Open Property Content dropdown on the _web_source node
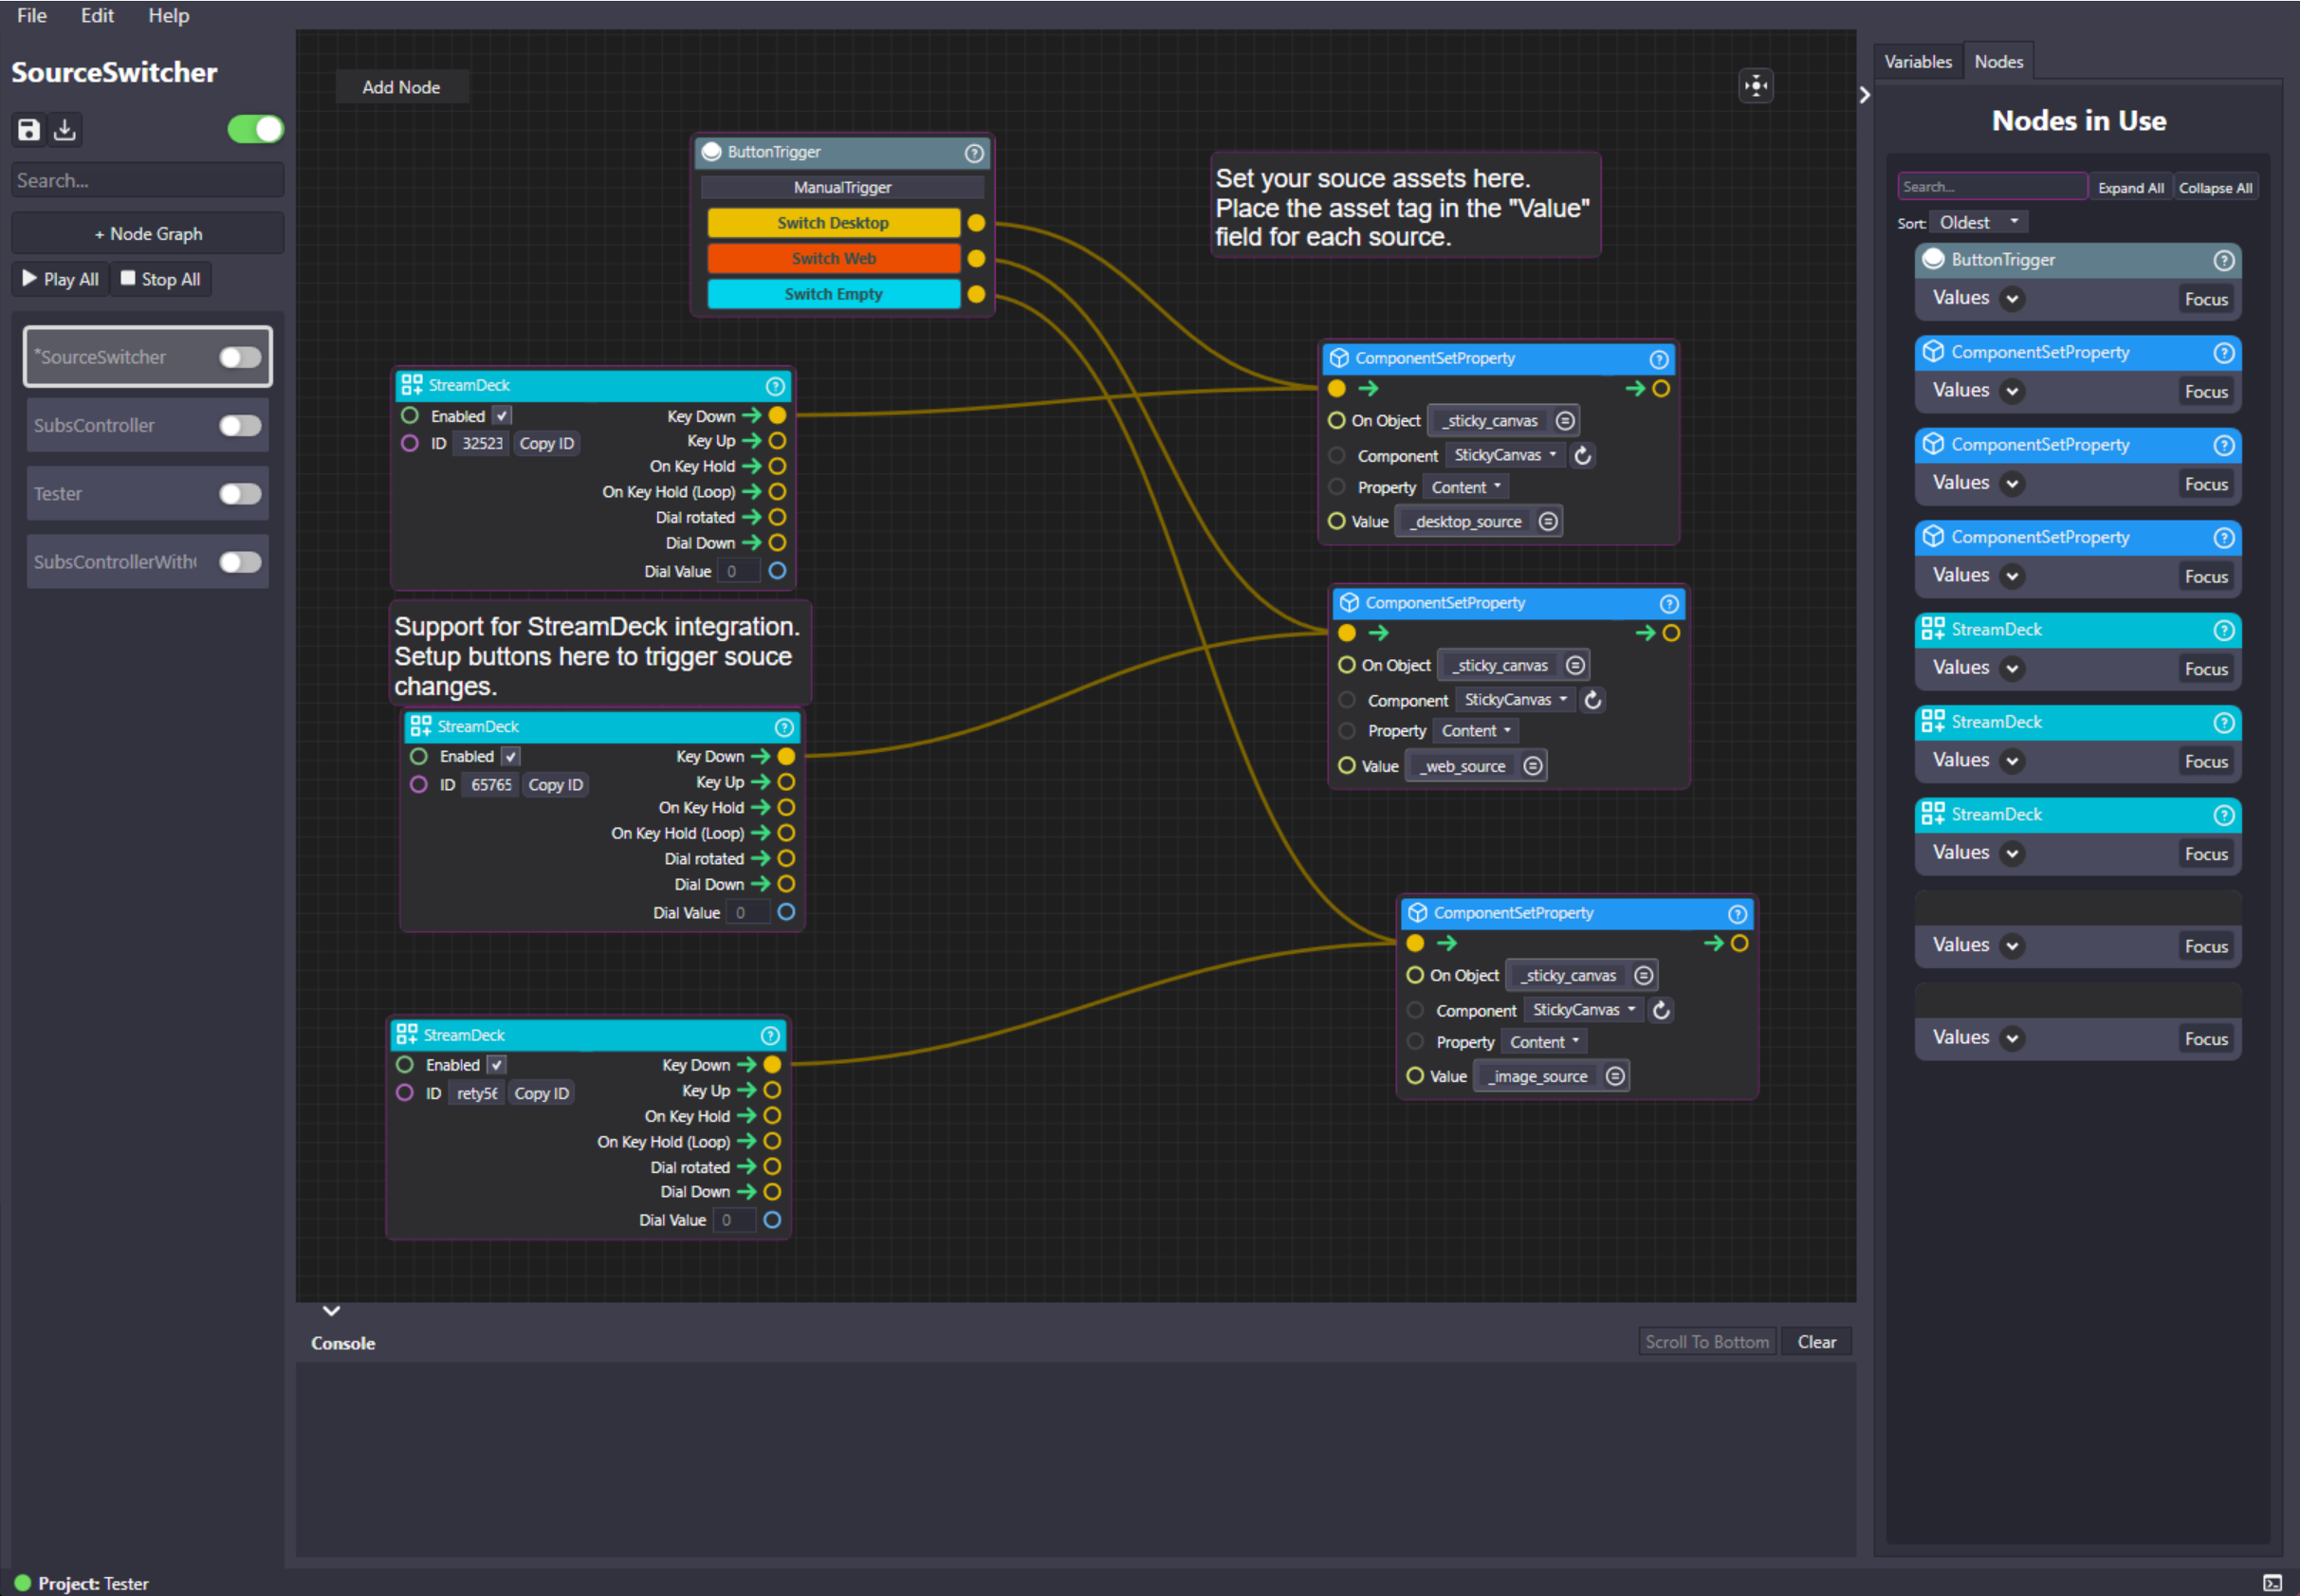Image resolution: width=2300 pixels, height=1596 pixels. [1475, 731]
